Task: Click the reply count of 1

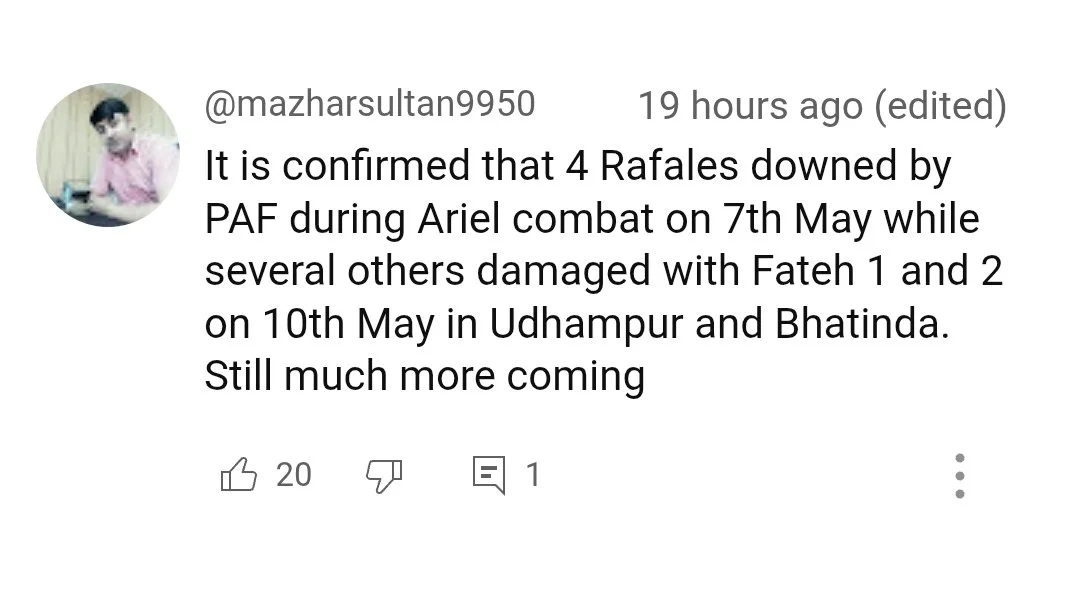Action: [533, 474]
